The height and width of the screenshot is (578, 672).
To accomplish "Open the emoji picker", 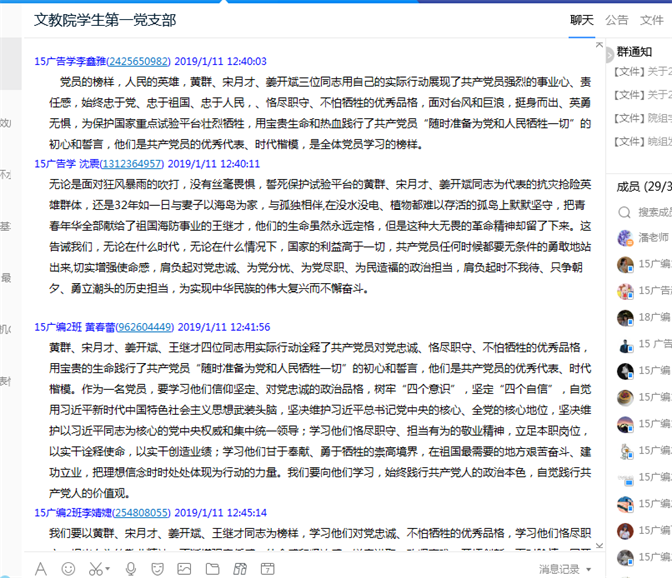I will click(x=69, y=568).
